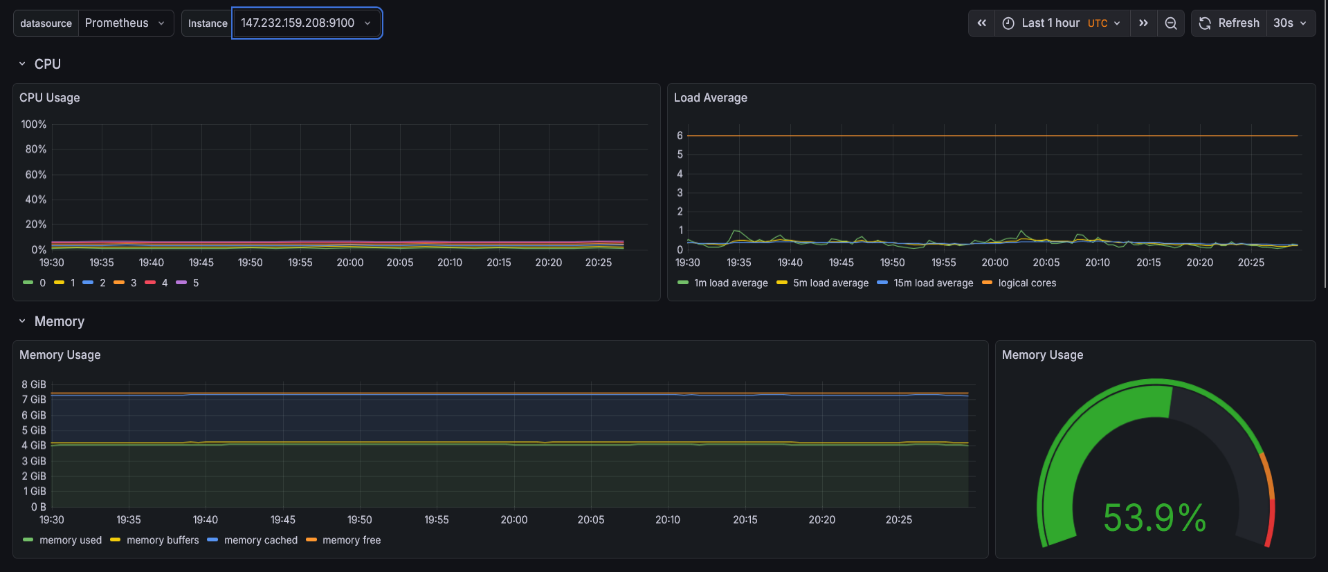Toggle the '5m load average' legend series
Viewport: 1328px width, 572px height.
coord(829,283)
